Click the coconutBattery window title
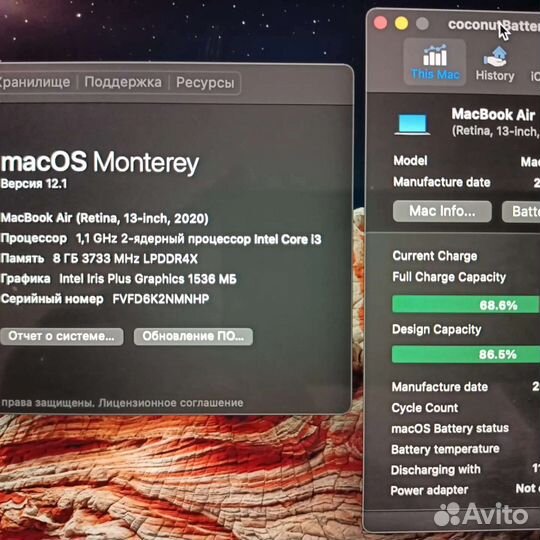Image resolution: width=540 pixels, height=540 pixels. pos(494,25)
